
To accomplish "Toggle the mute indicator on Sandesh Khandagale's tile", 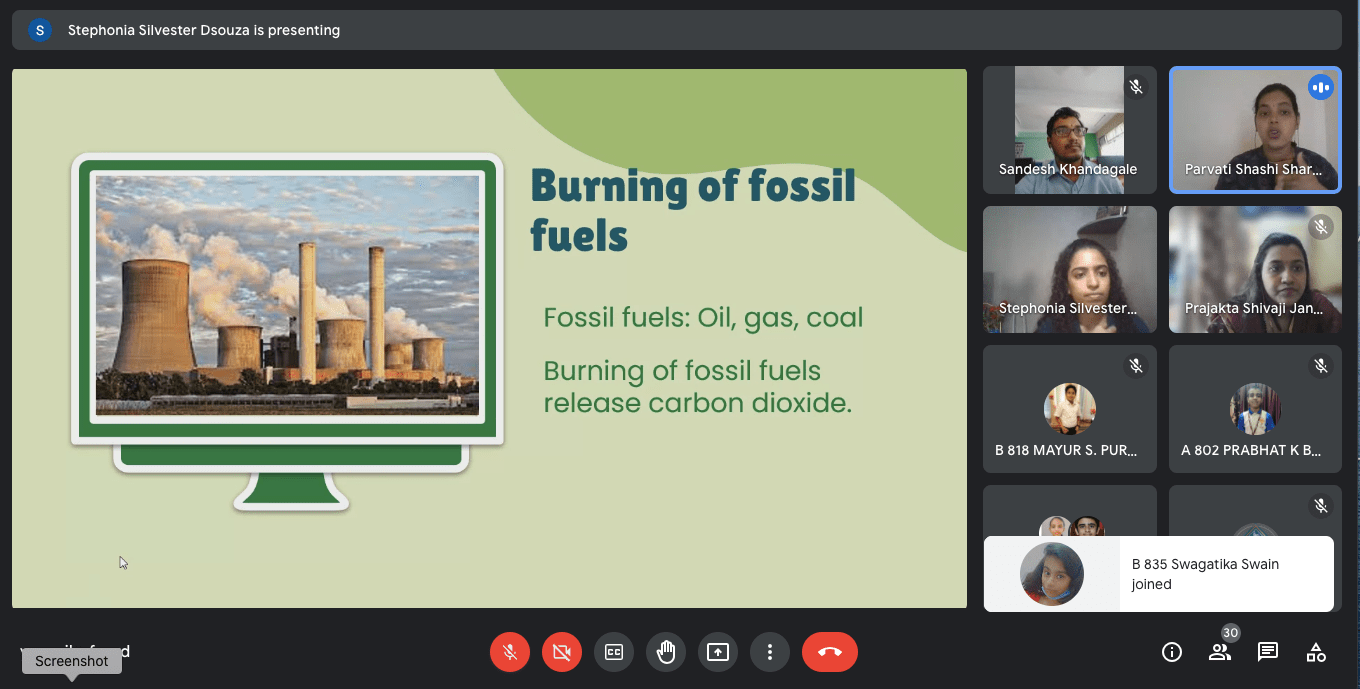I will (1136, 87).
